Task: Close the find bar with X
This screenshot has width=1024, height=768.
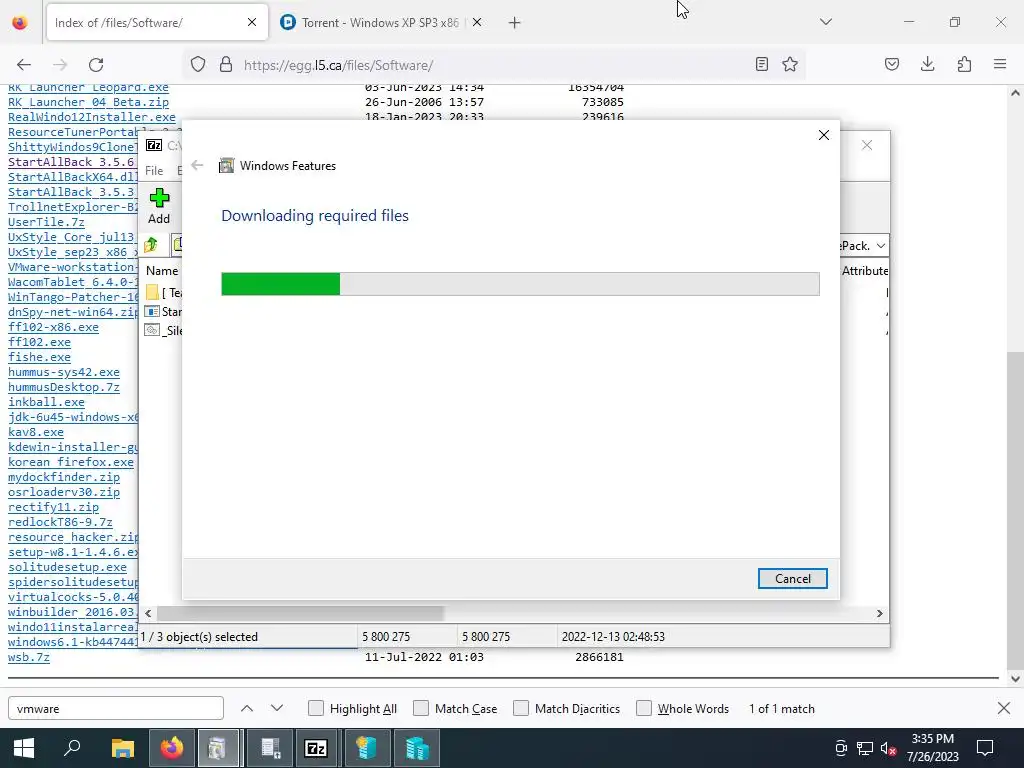Action: pos(1004,708)
